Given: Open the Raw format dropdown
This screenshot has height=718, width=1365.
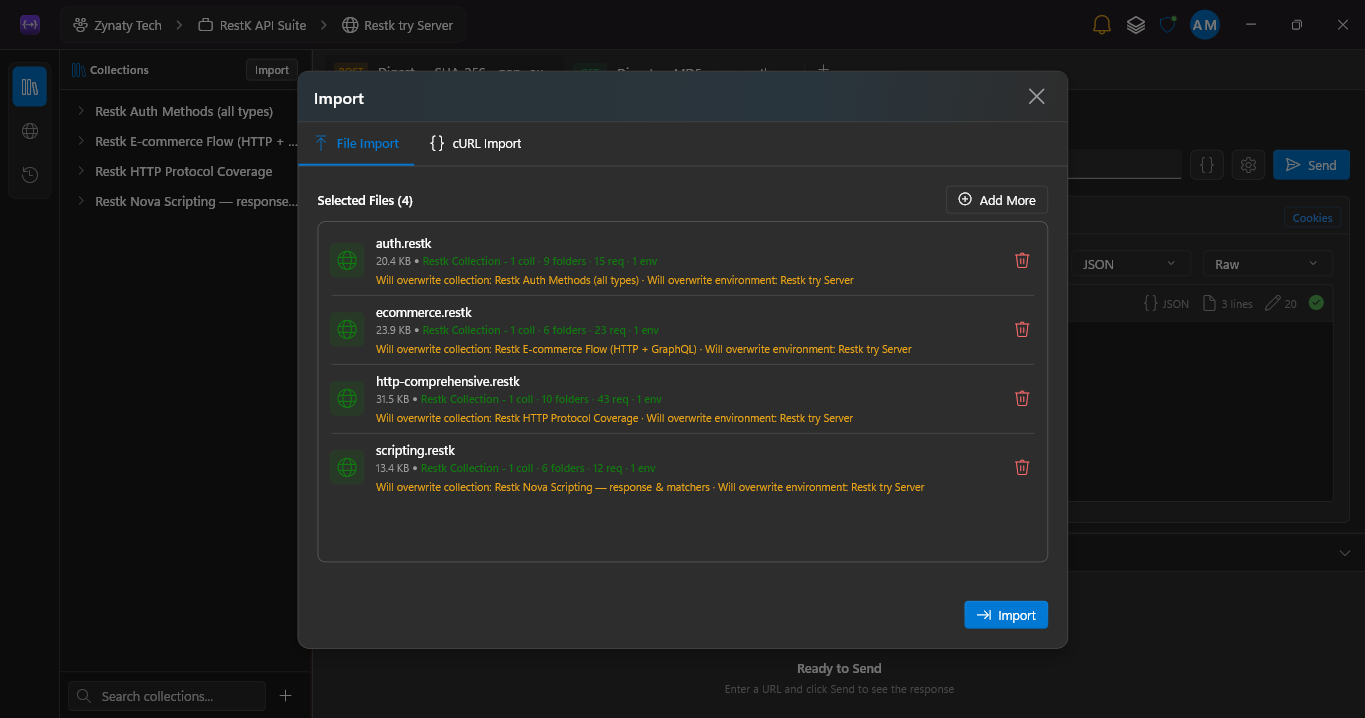Looking at the screenshot, I should tap(1267, 264).
